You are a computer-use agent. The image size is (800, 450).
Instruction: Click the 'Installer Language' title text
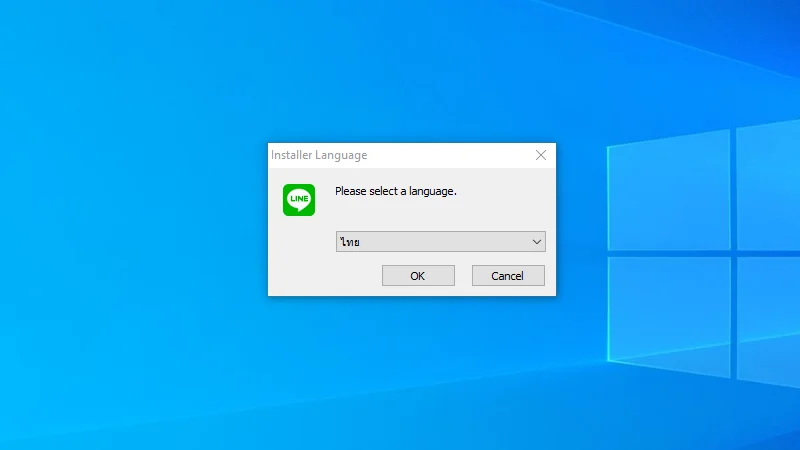[319, 155]
